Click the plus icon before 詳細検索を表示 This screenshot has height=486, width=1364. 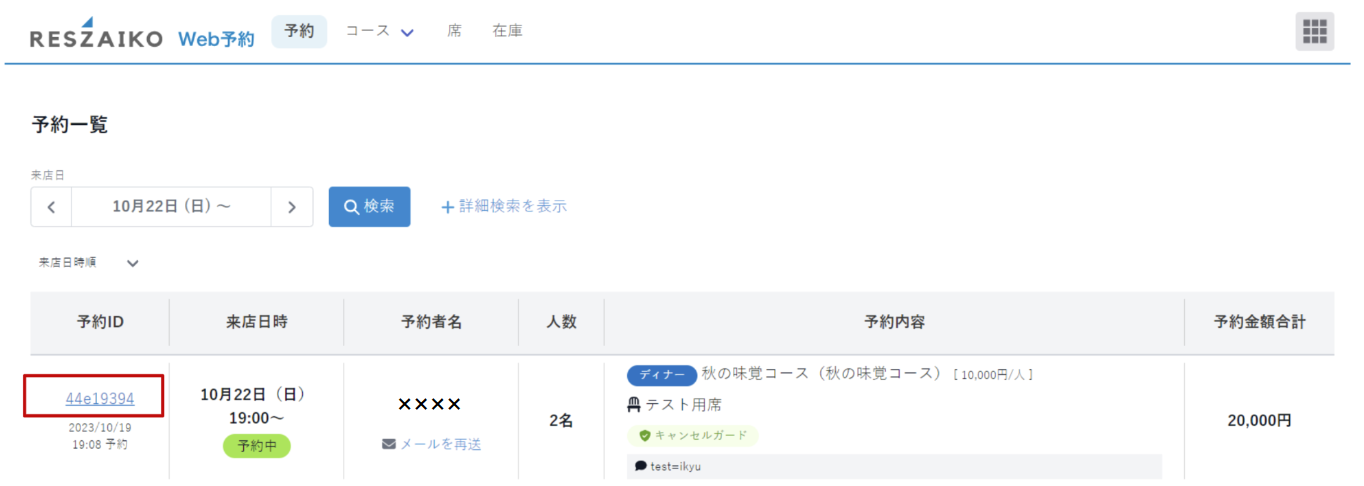[x=447, y=207]
